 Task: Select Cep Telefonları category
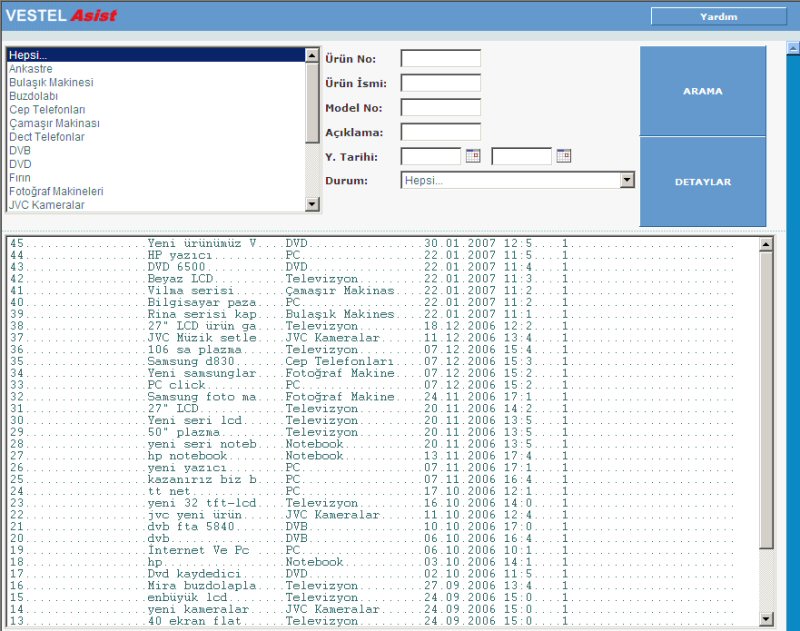[156, 110]
